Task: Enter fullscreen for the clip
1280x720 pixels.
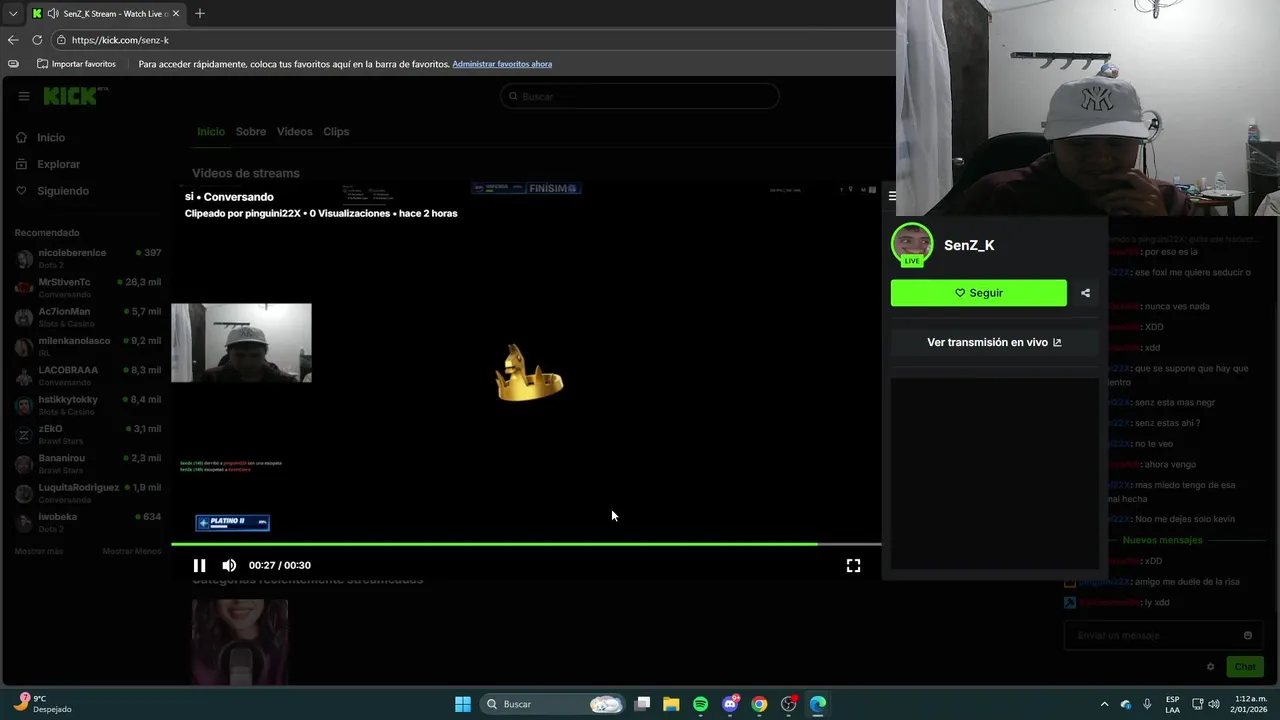Action: [x=853, y=565]
